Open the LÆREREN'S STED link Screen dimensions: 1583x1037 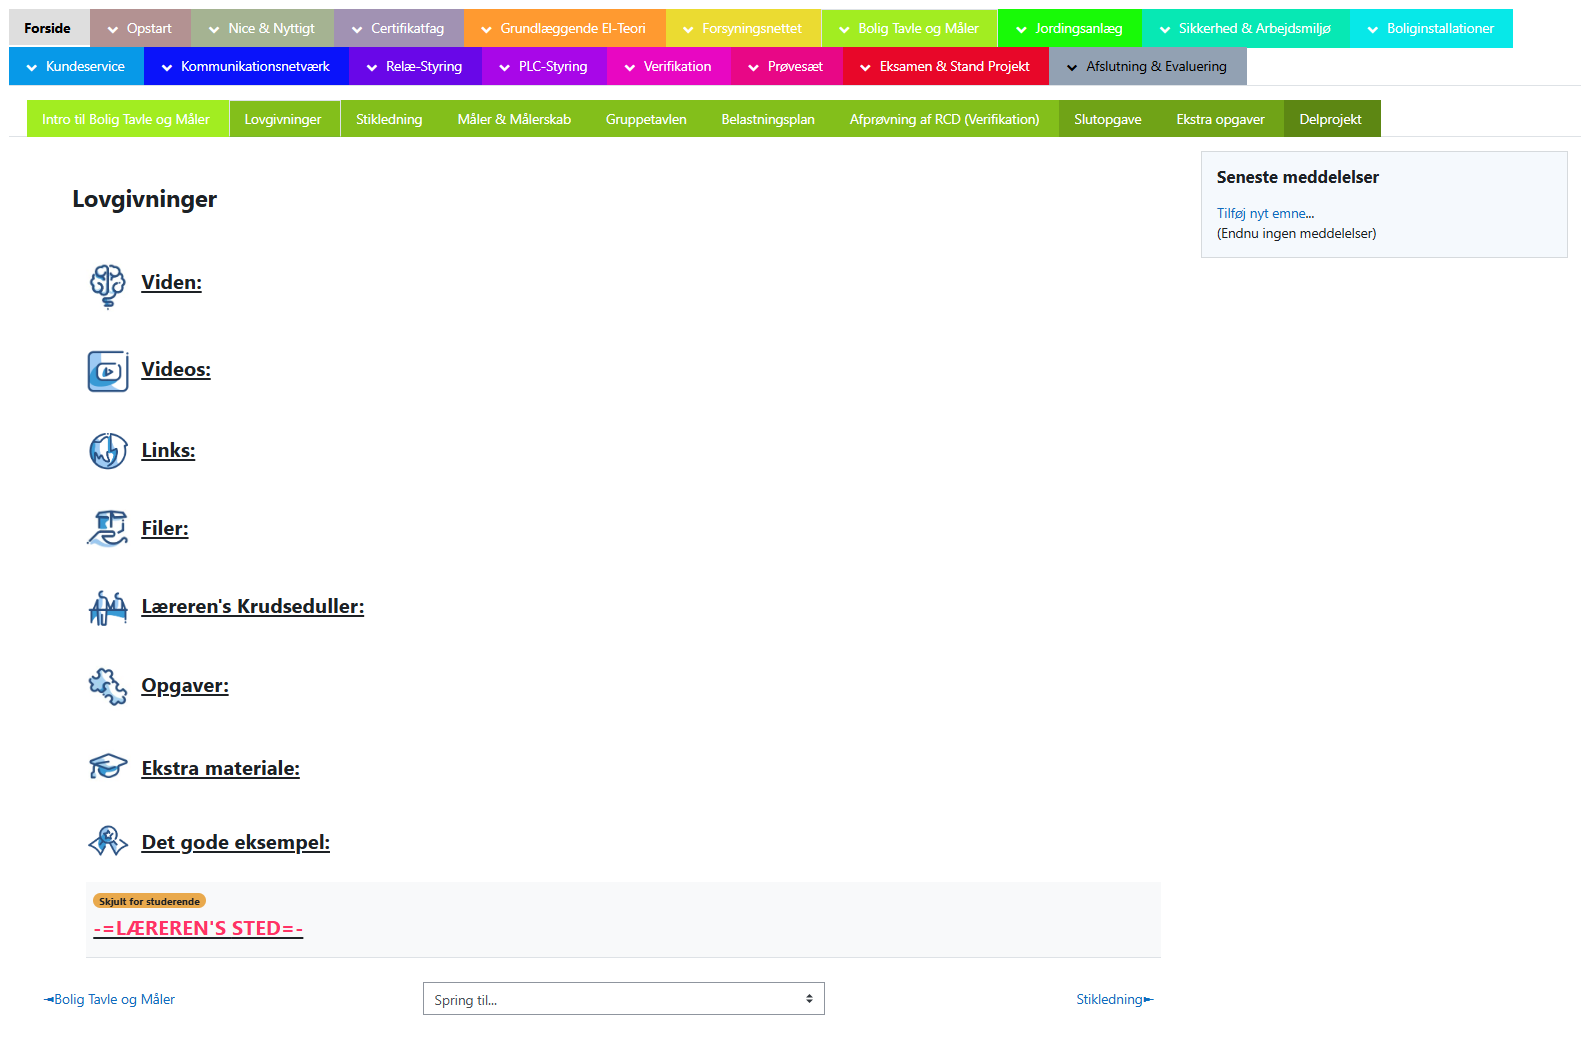tap(198, 929)
